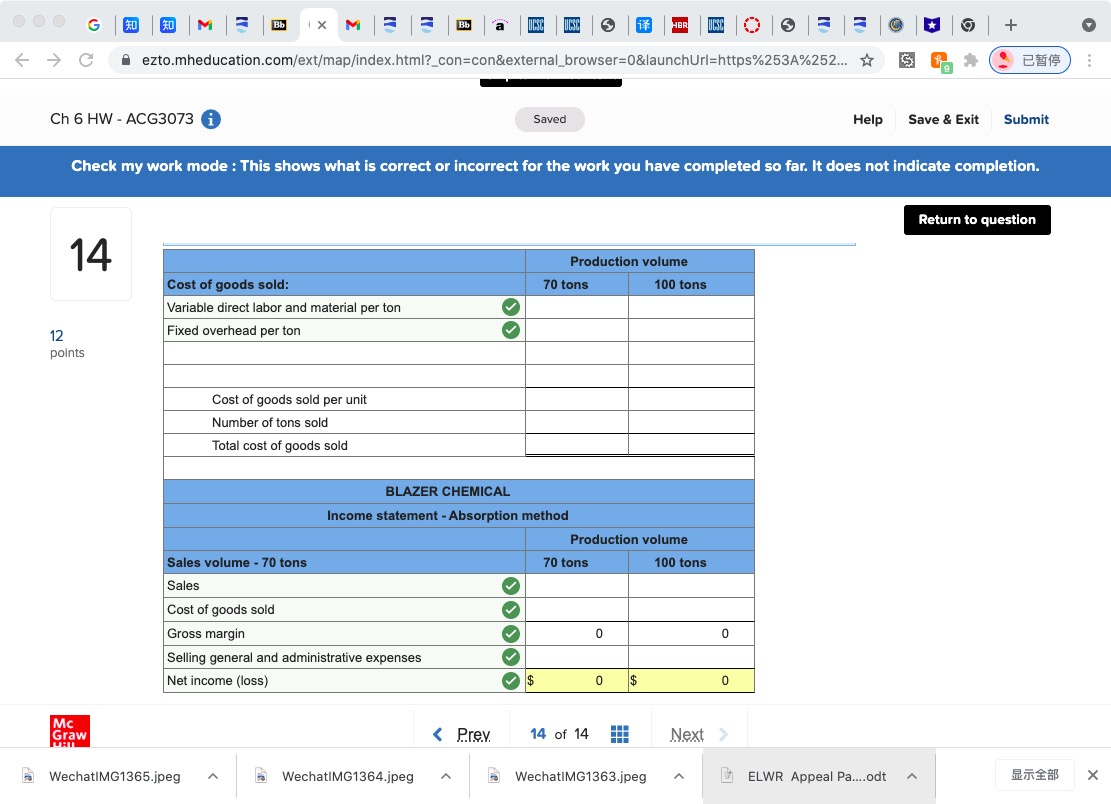Switch to the paused profile account
The image size is (1111, 804).
(1030, 60)
